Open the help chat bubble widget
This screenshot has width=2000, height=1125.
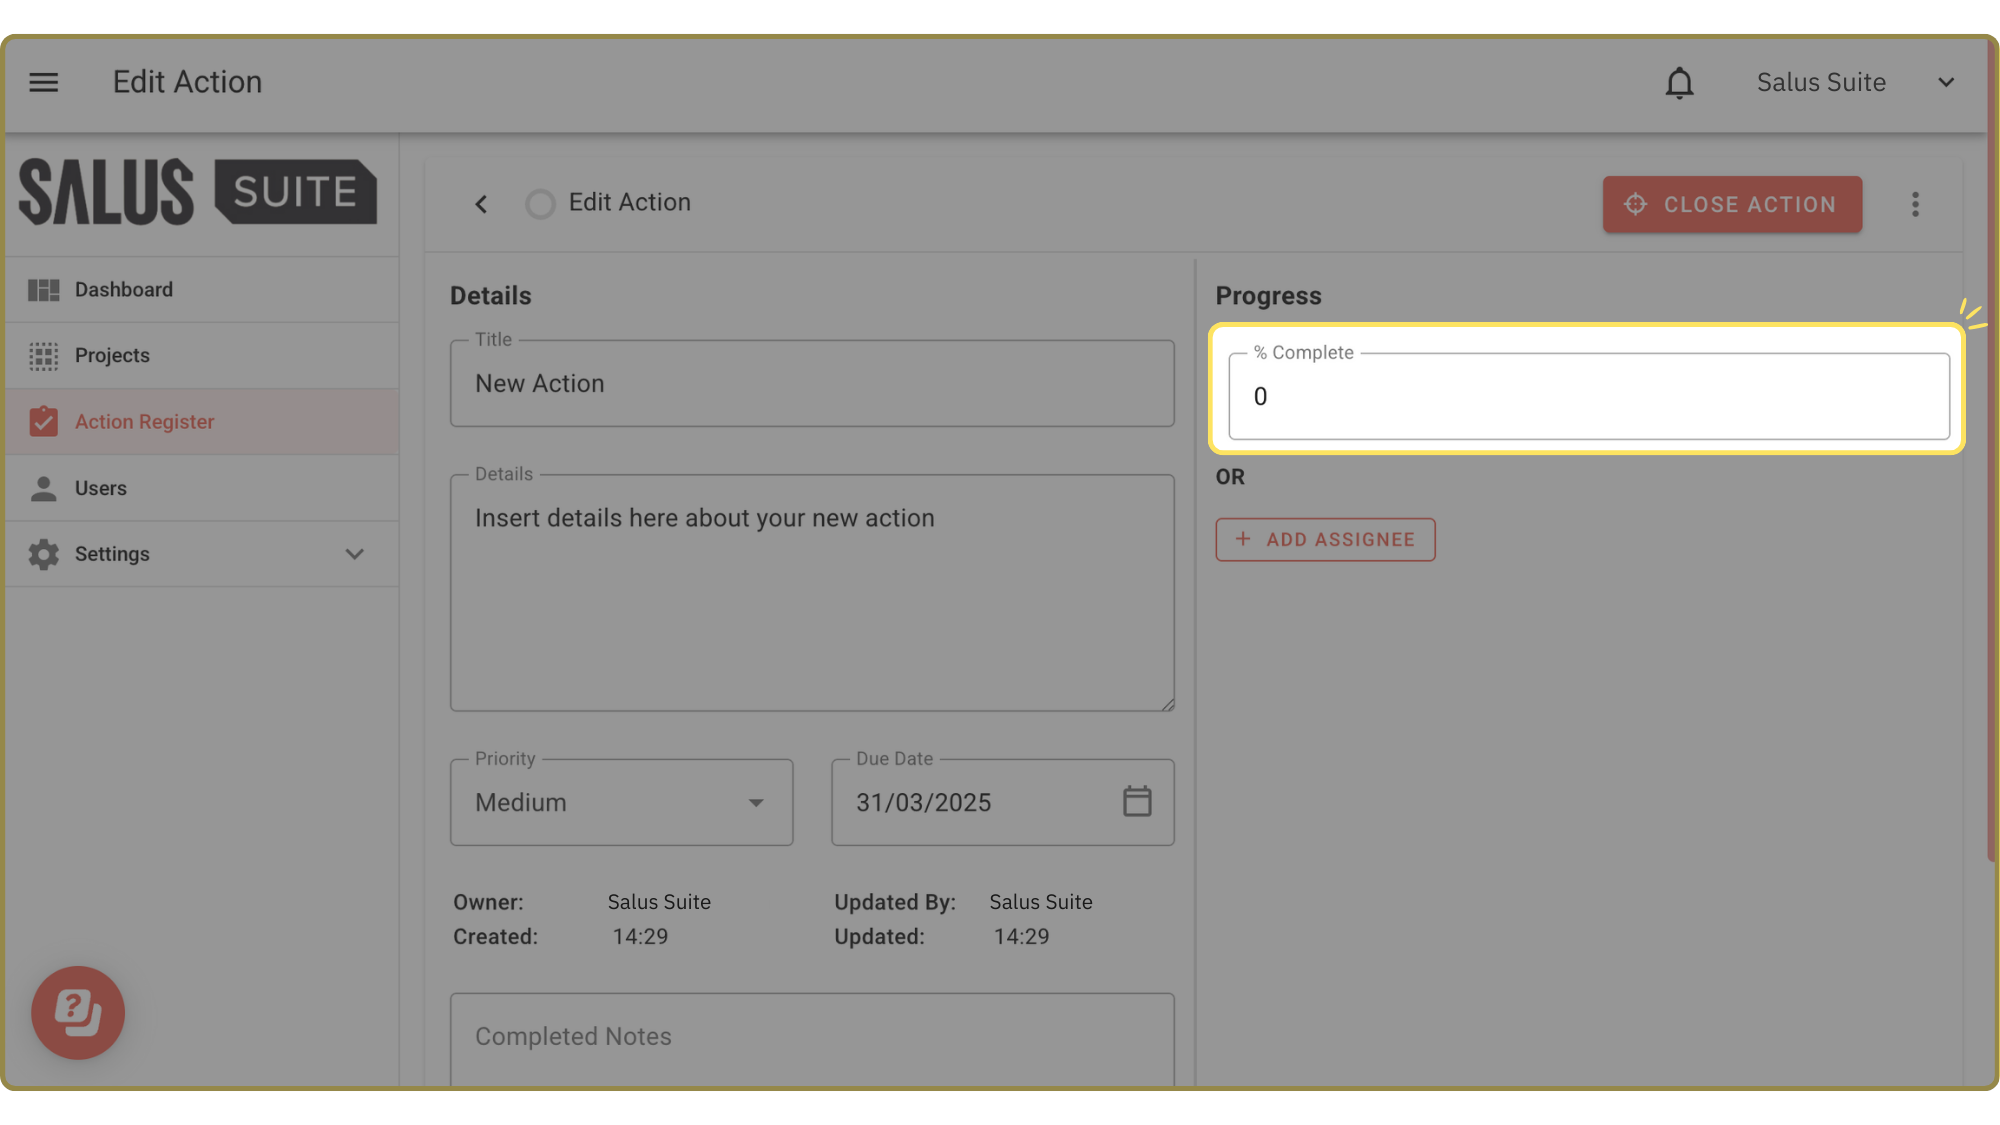(x=78, y=1012)
